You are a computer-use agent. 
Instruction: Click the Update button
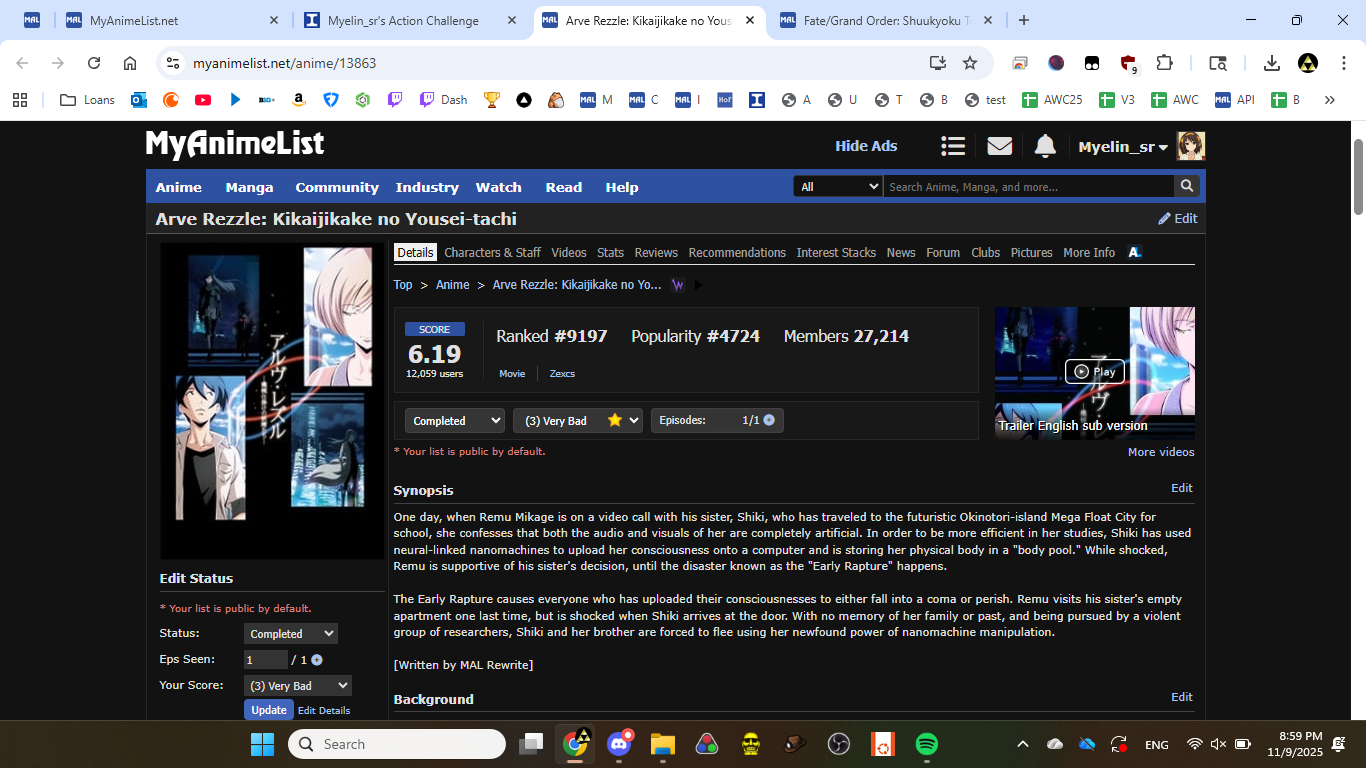click(x=268, y=710)
